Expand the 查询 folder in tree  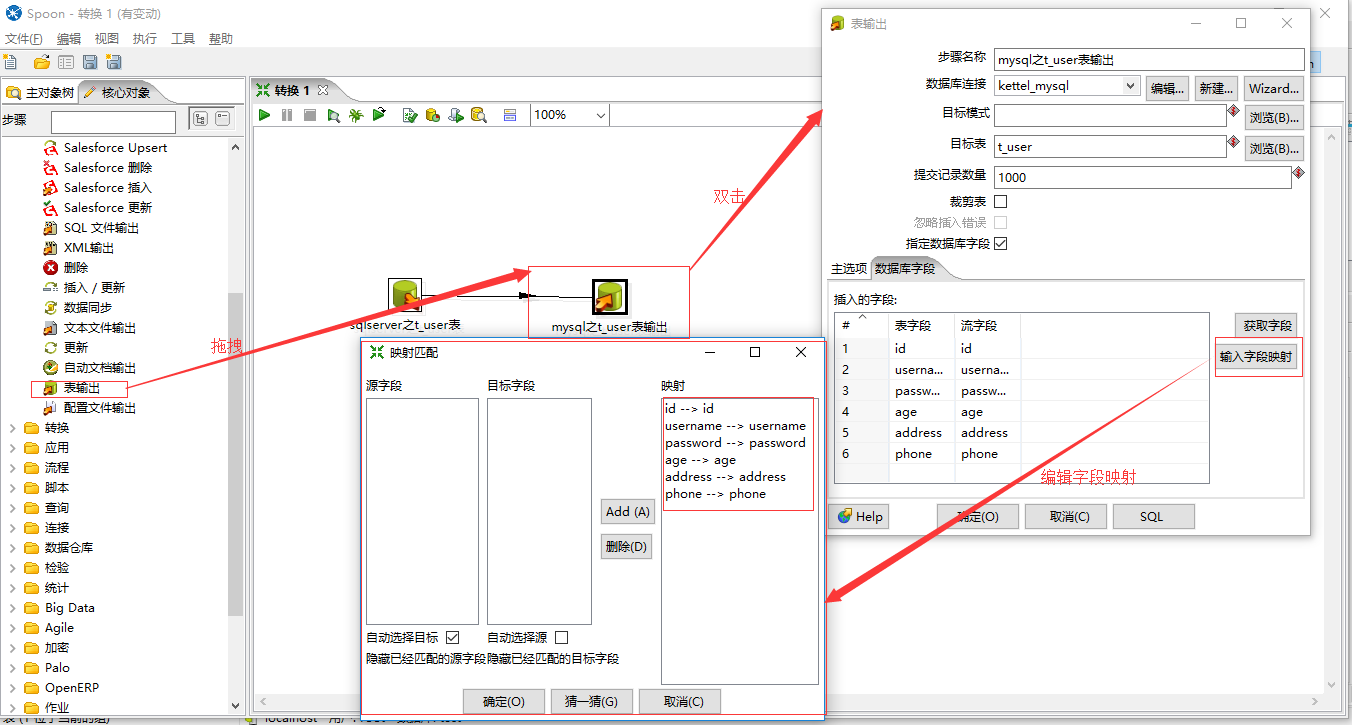pyautogui.click(x=13, y=508)
